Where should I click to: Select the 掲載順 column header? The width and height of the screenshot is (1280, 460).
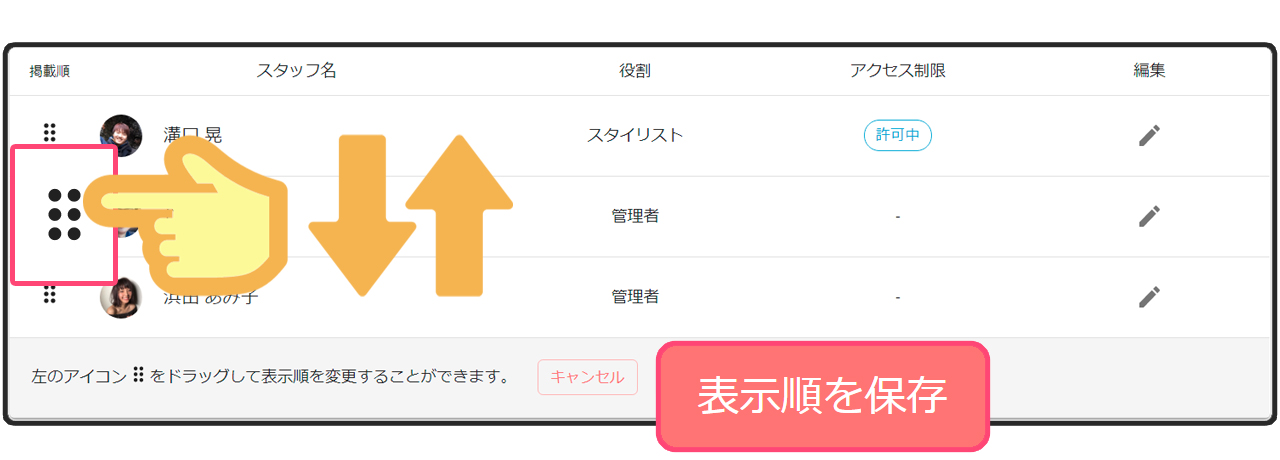pos(50,71)
